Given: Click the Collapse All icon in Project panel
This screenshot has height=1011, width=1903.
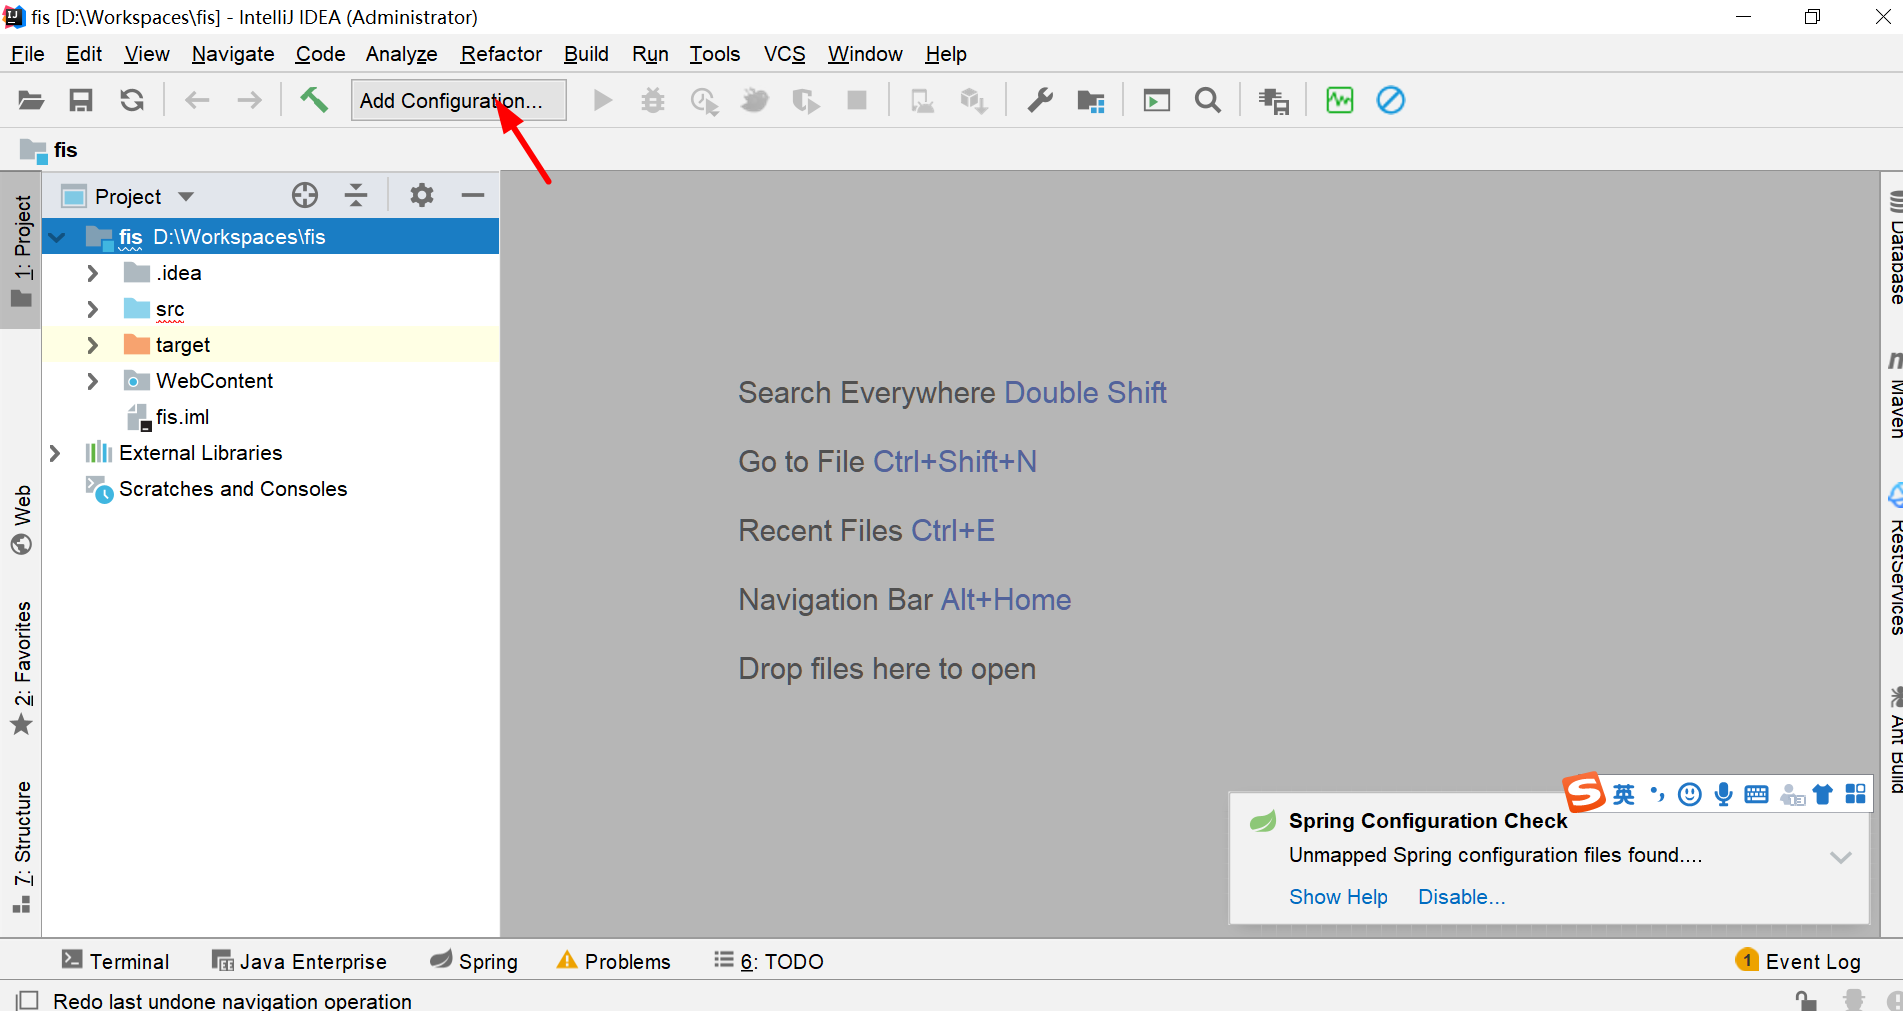Looking at the screenshot, I should coord(356,195).
